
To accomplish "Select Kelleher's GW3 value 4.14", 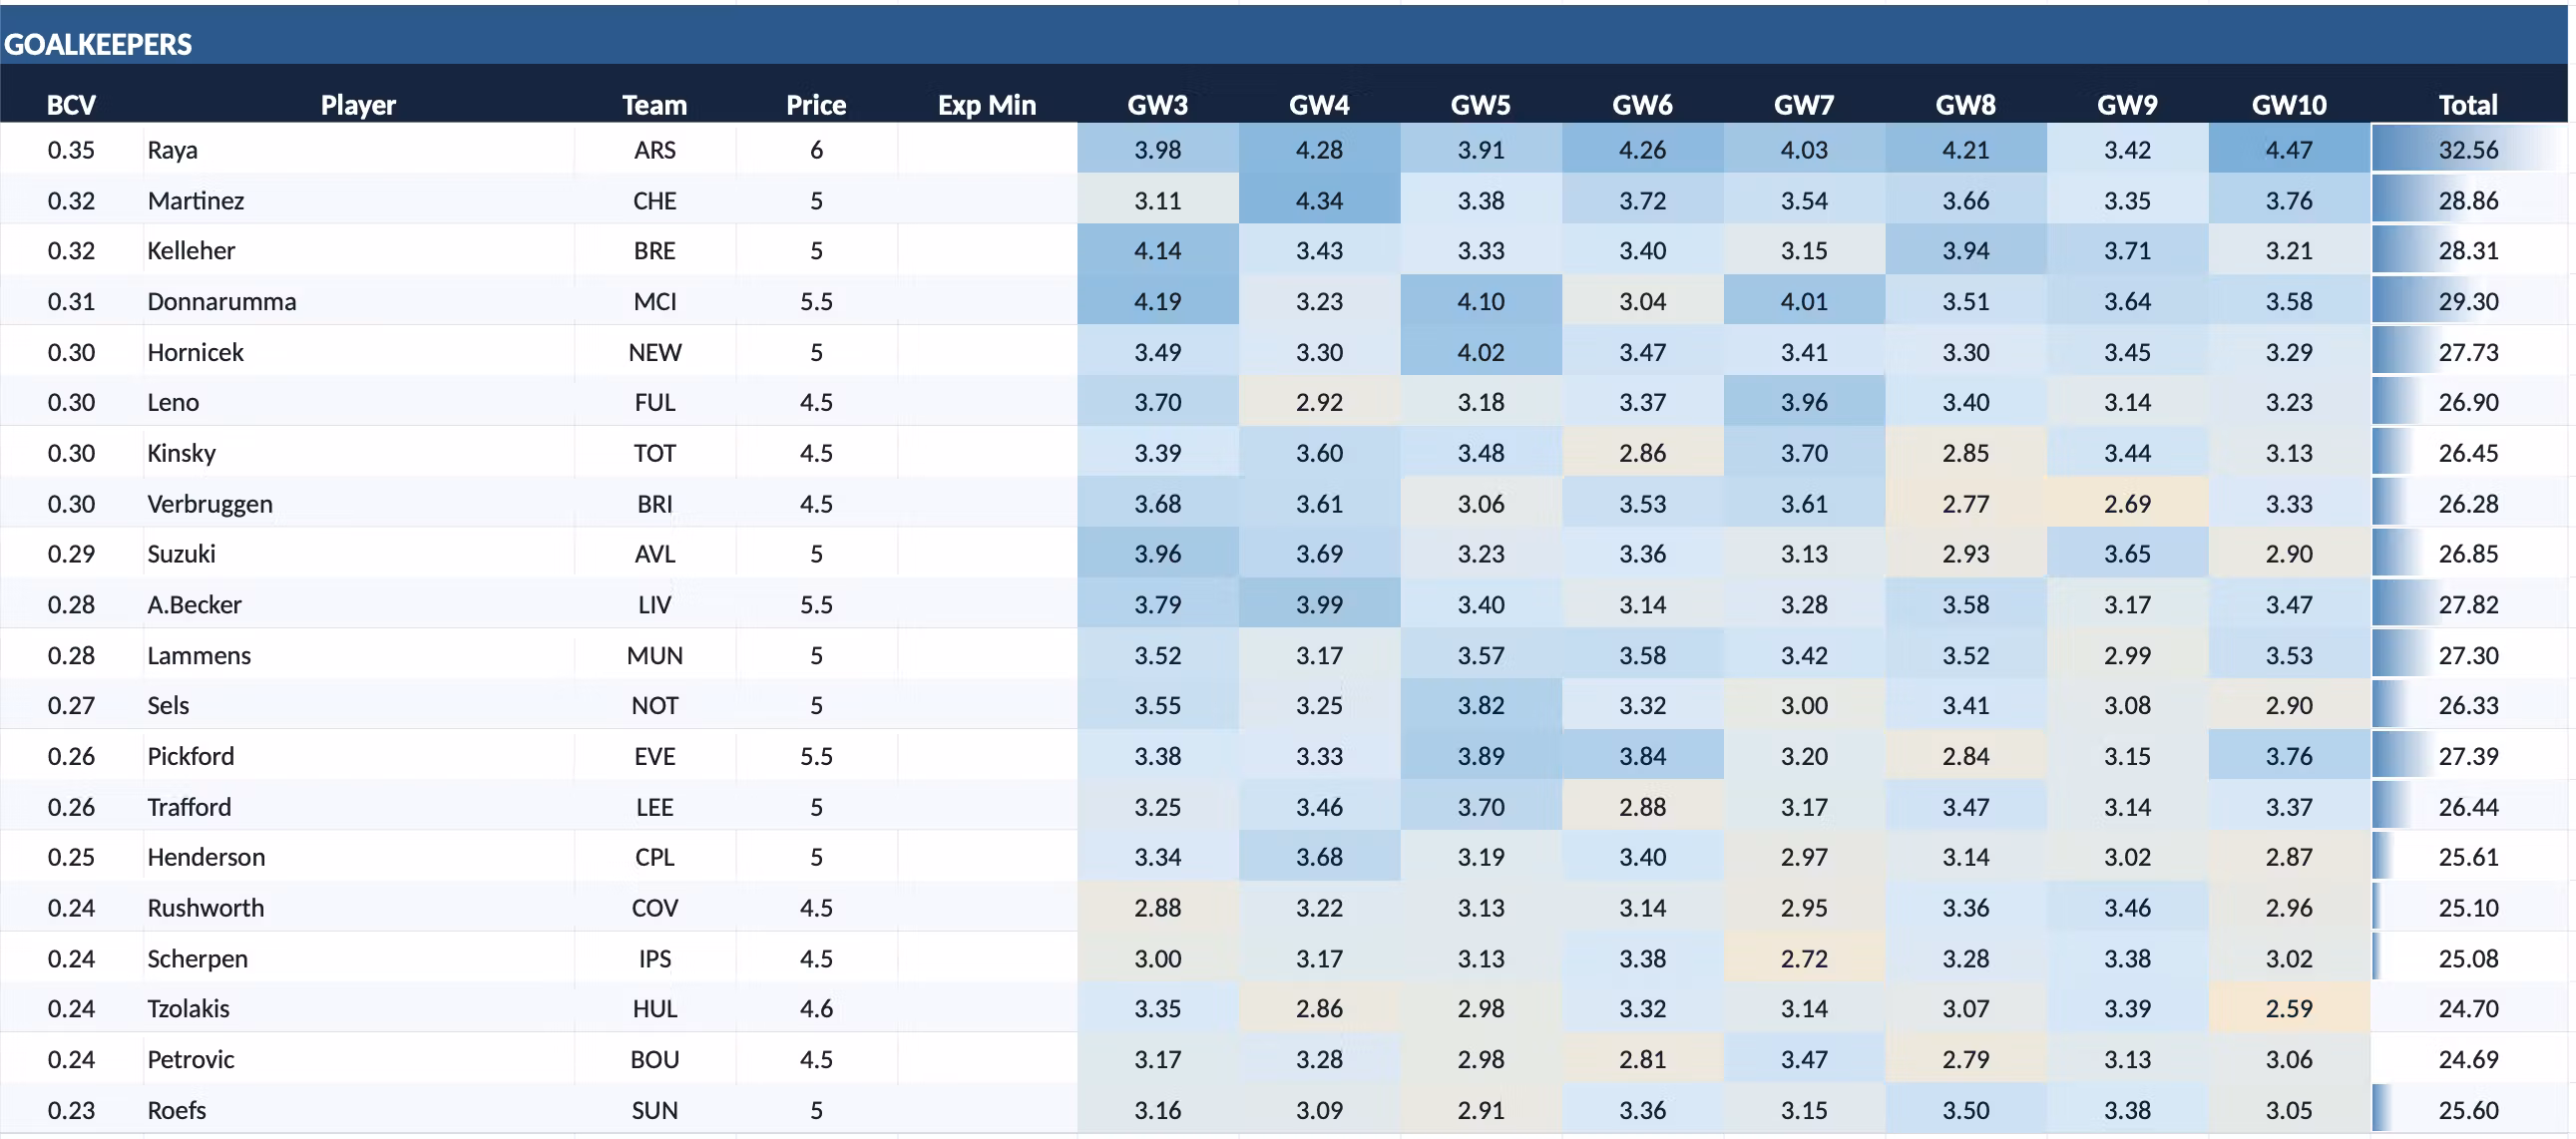I will (x=1158, y=250).
